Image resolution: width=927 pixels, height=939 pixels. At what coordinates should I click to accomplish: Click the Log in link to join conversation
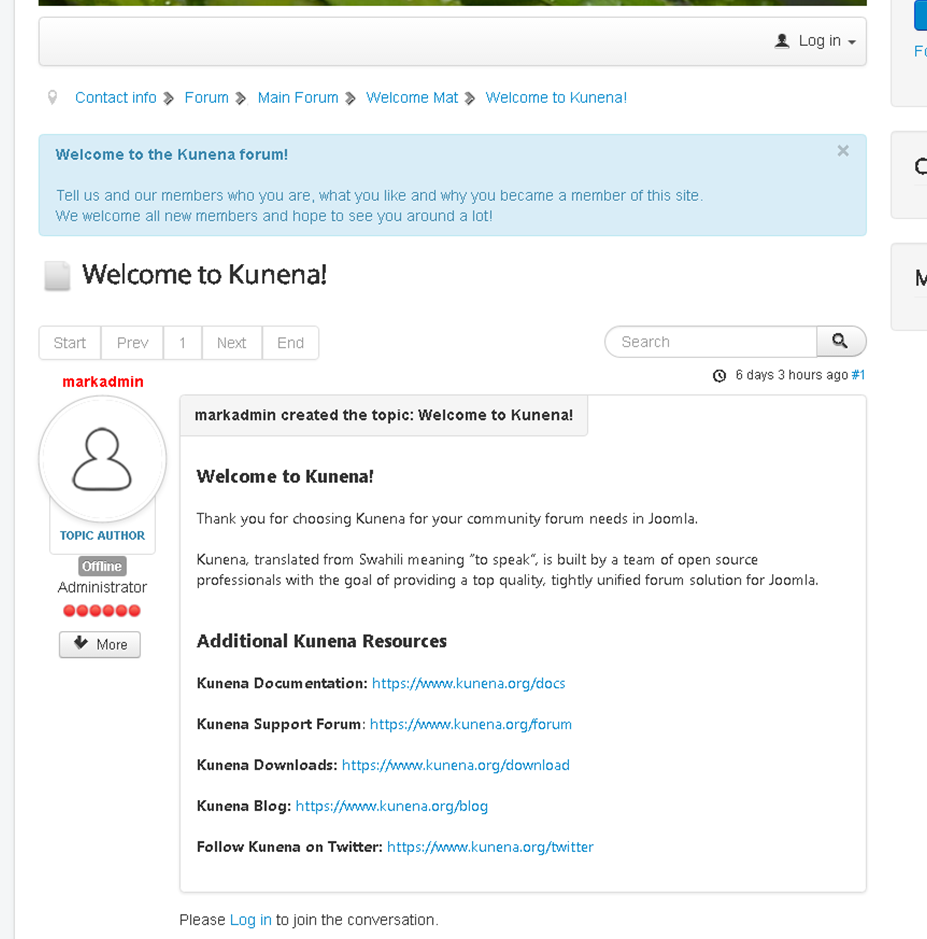[250, 920]
